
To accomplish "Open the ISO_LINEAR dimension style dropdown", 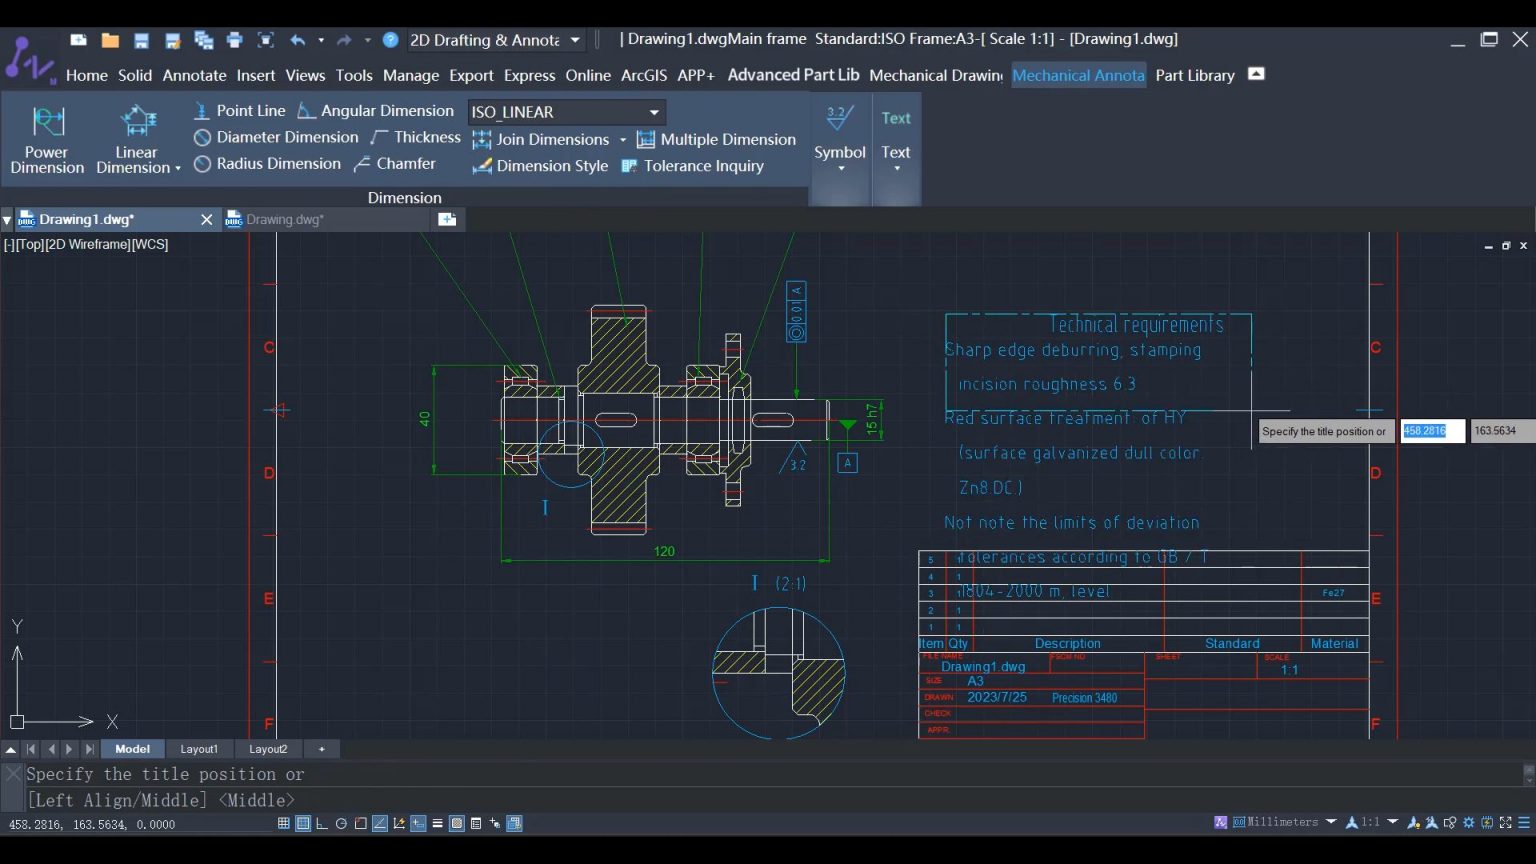I will (654, 112).
